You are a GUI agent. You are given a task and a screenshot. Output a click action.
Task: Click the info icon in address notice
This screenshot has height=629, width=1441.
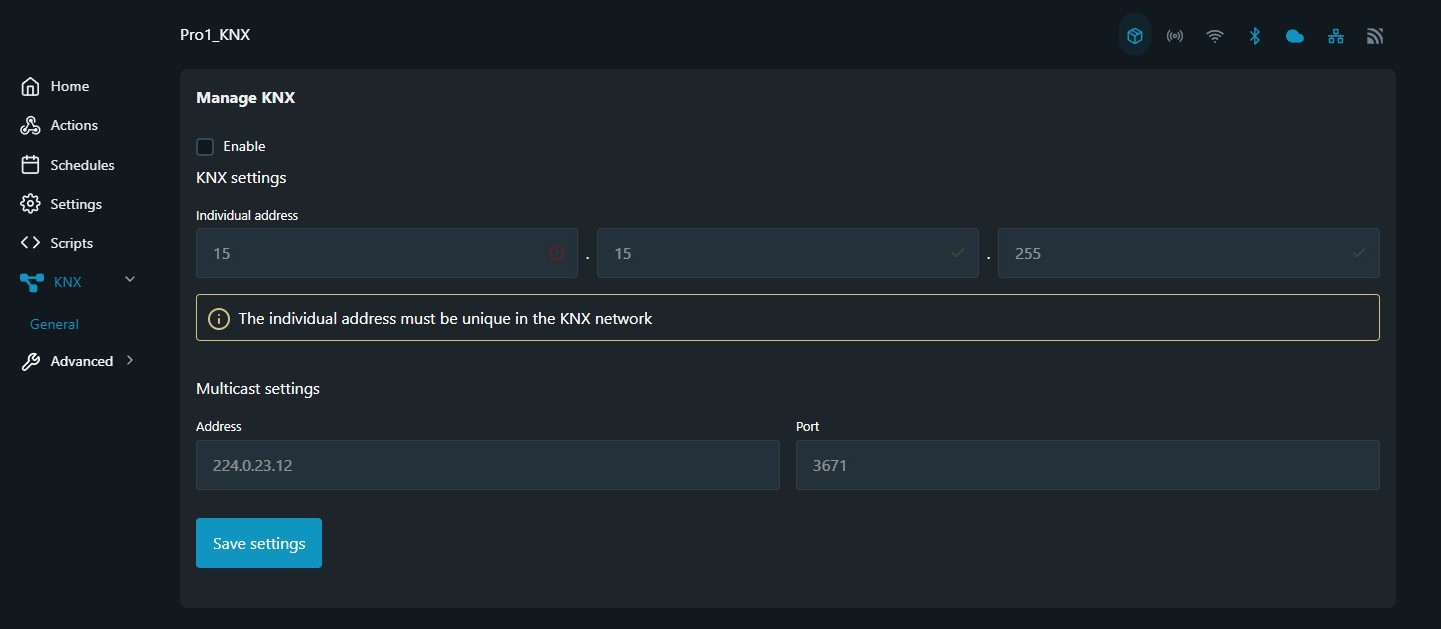pyautogui.click(x=218, y=319)
